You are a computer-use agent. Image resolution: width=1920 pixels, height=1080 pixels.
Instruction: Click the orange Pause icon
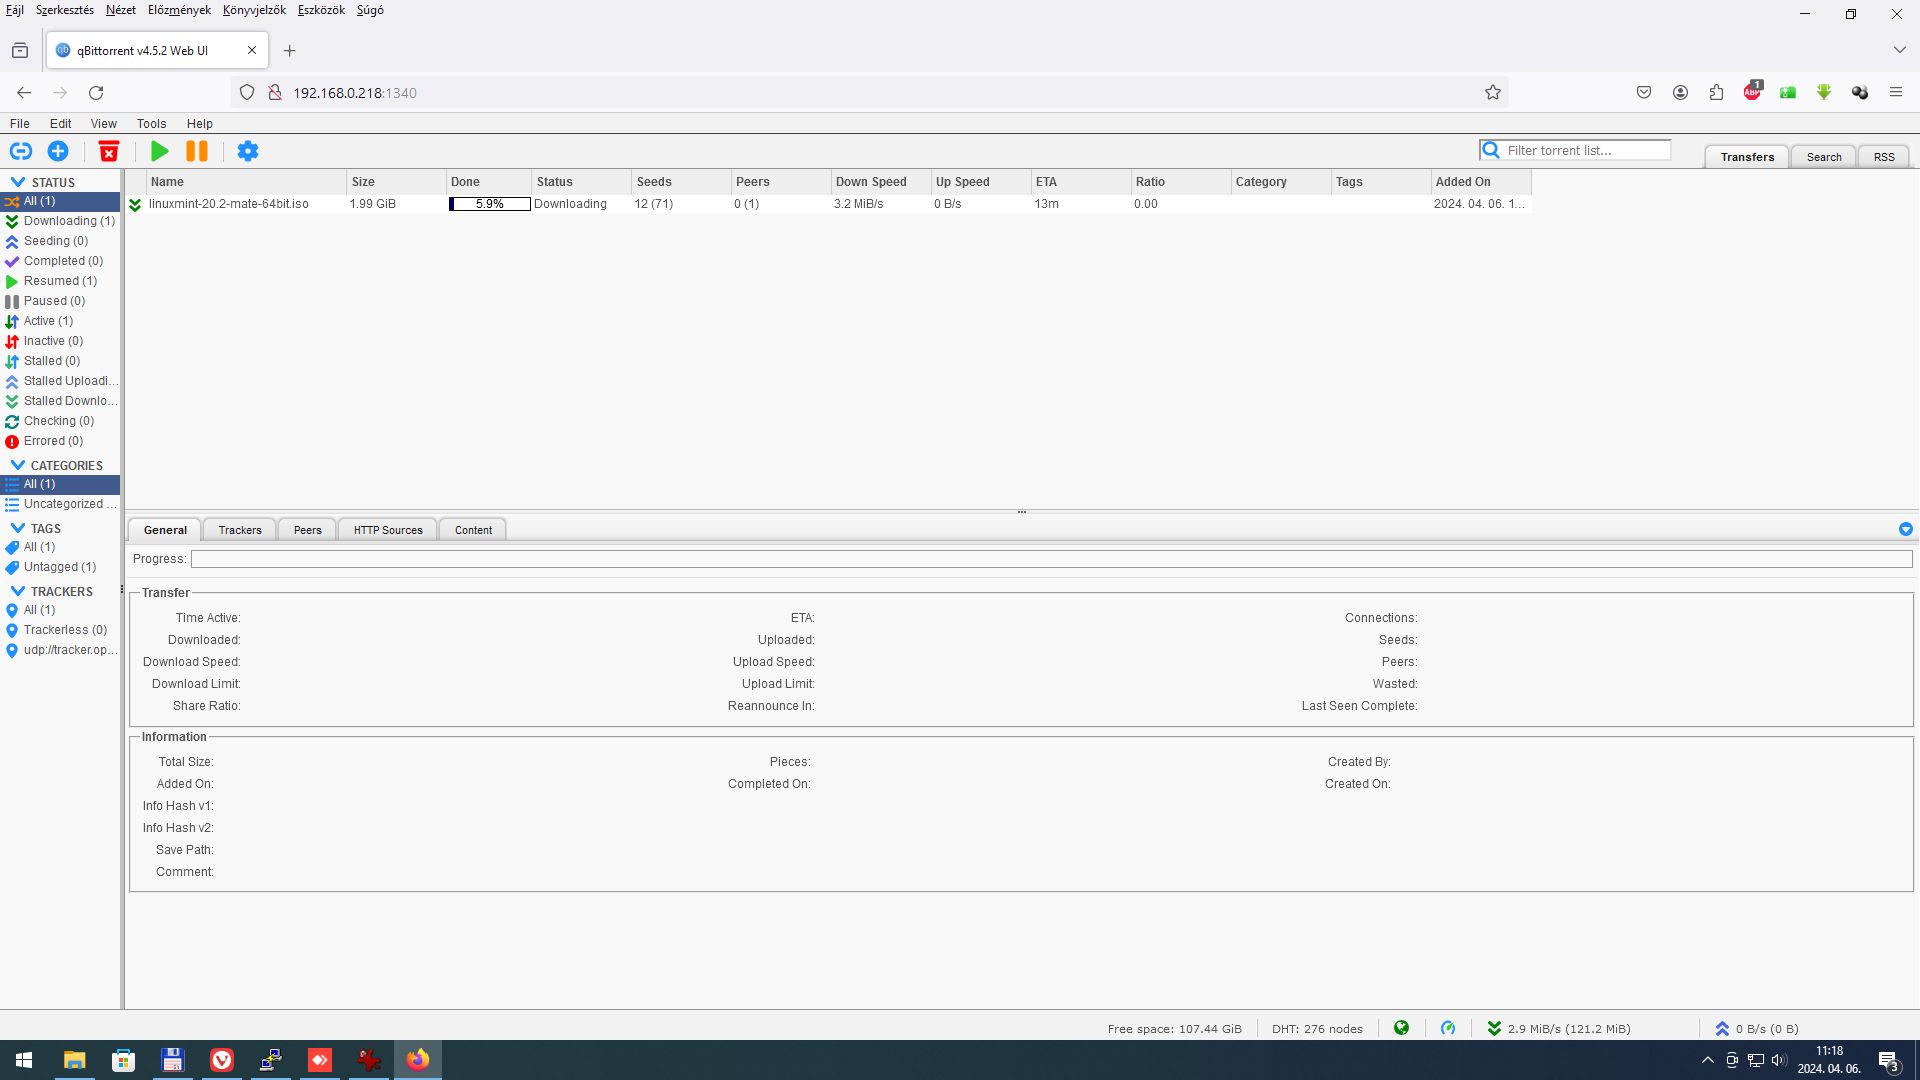(197, 151)
